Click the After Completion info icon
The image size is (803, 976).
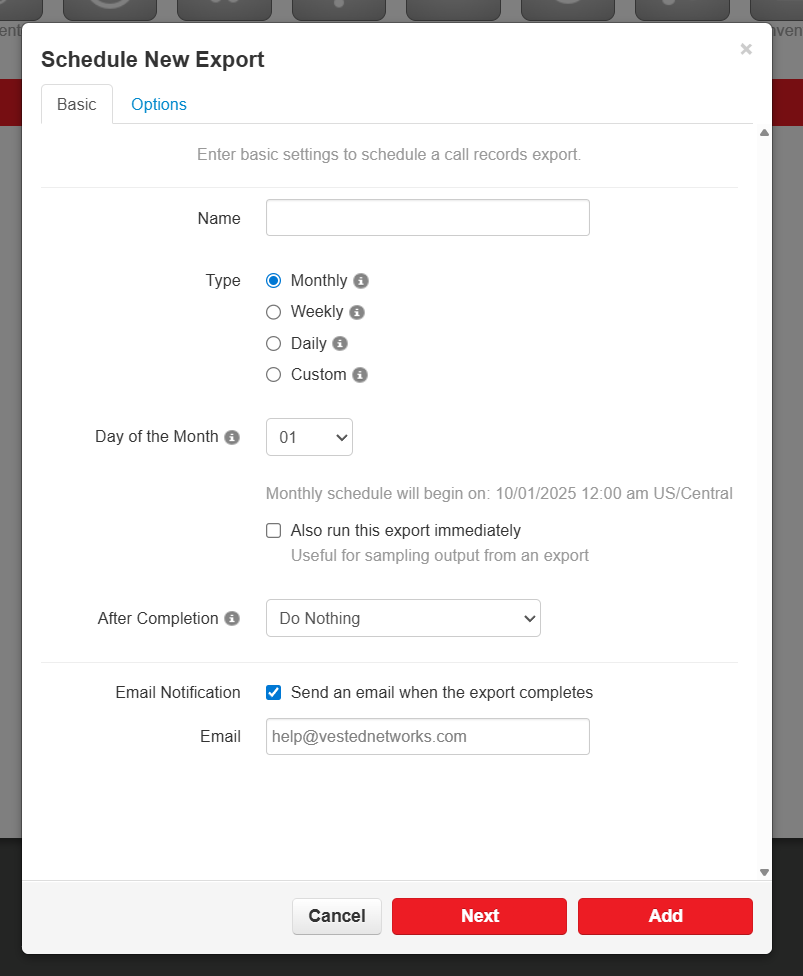point(232,619)
